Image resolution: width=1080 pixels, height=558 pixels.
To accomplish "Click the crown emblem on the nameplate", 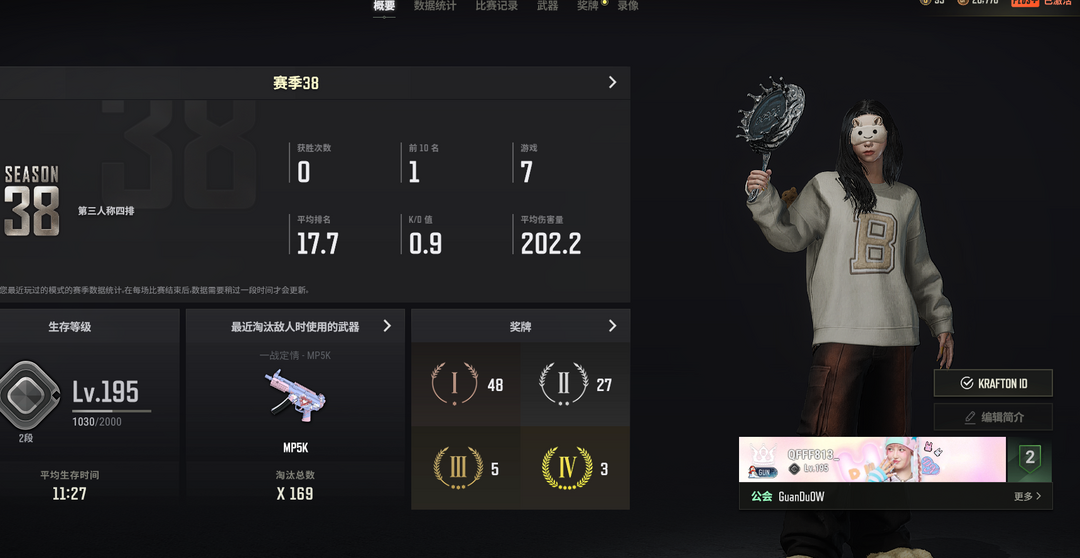I will (x=762, y=454).
